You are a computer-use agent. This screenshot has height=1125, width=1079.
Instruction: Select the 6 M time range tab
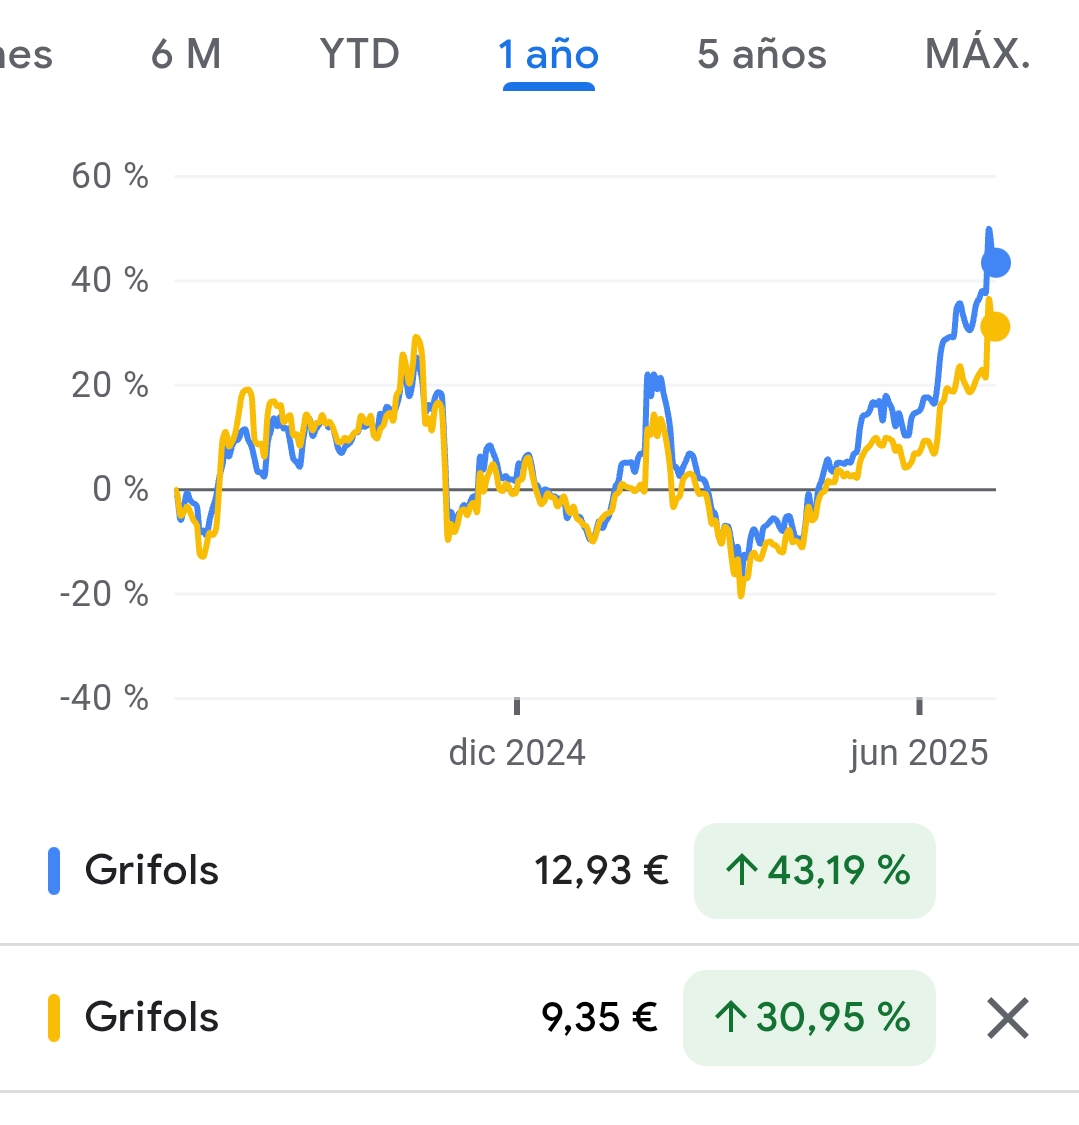point(186,54)
